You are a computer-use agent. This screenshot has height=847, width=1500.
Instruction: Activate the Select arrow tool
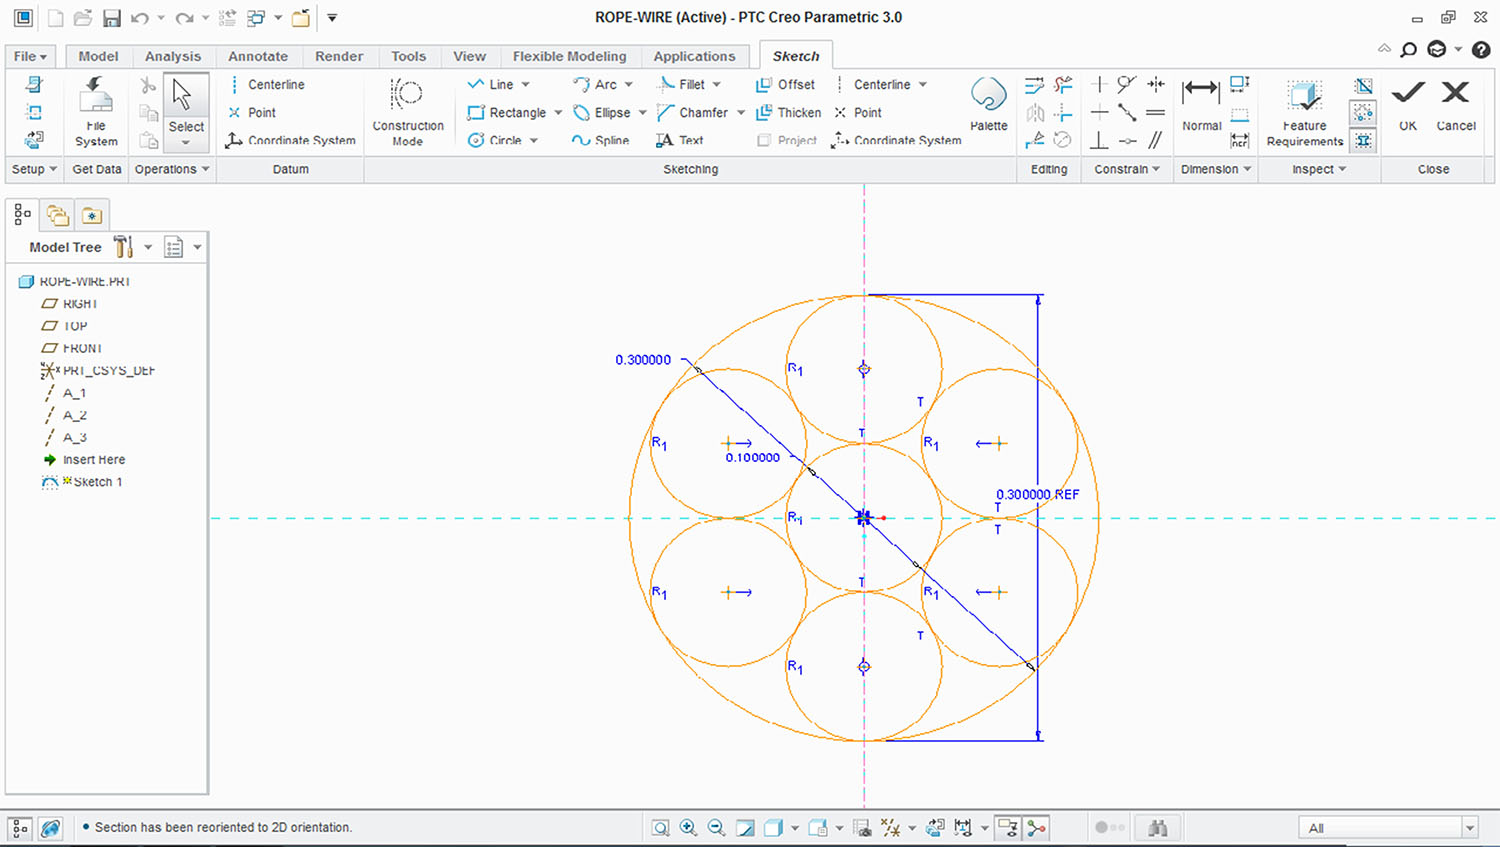coord(186,110)
